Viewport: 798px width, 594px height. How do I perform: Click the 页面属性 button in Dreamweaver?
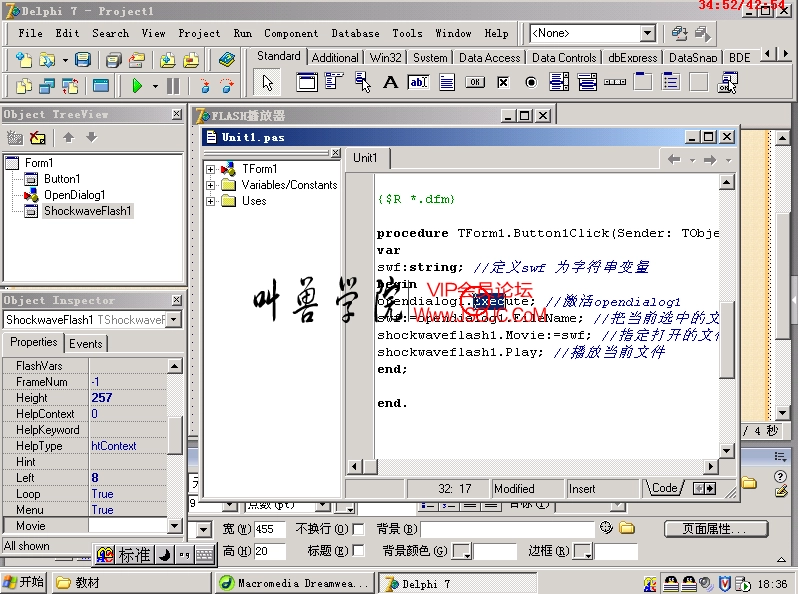click(716, 529)
